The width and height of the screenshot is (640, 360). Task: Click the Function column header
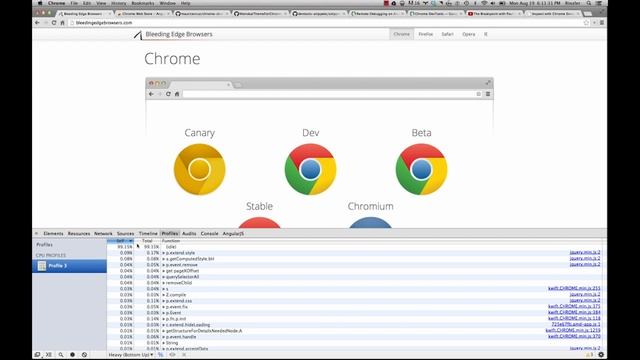(x=171, y=241)
